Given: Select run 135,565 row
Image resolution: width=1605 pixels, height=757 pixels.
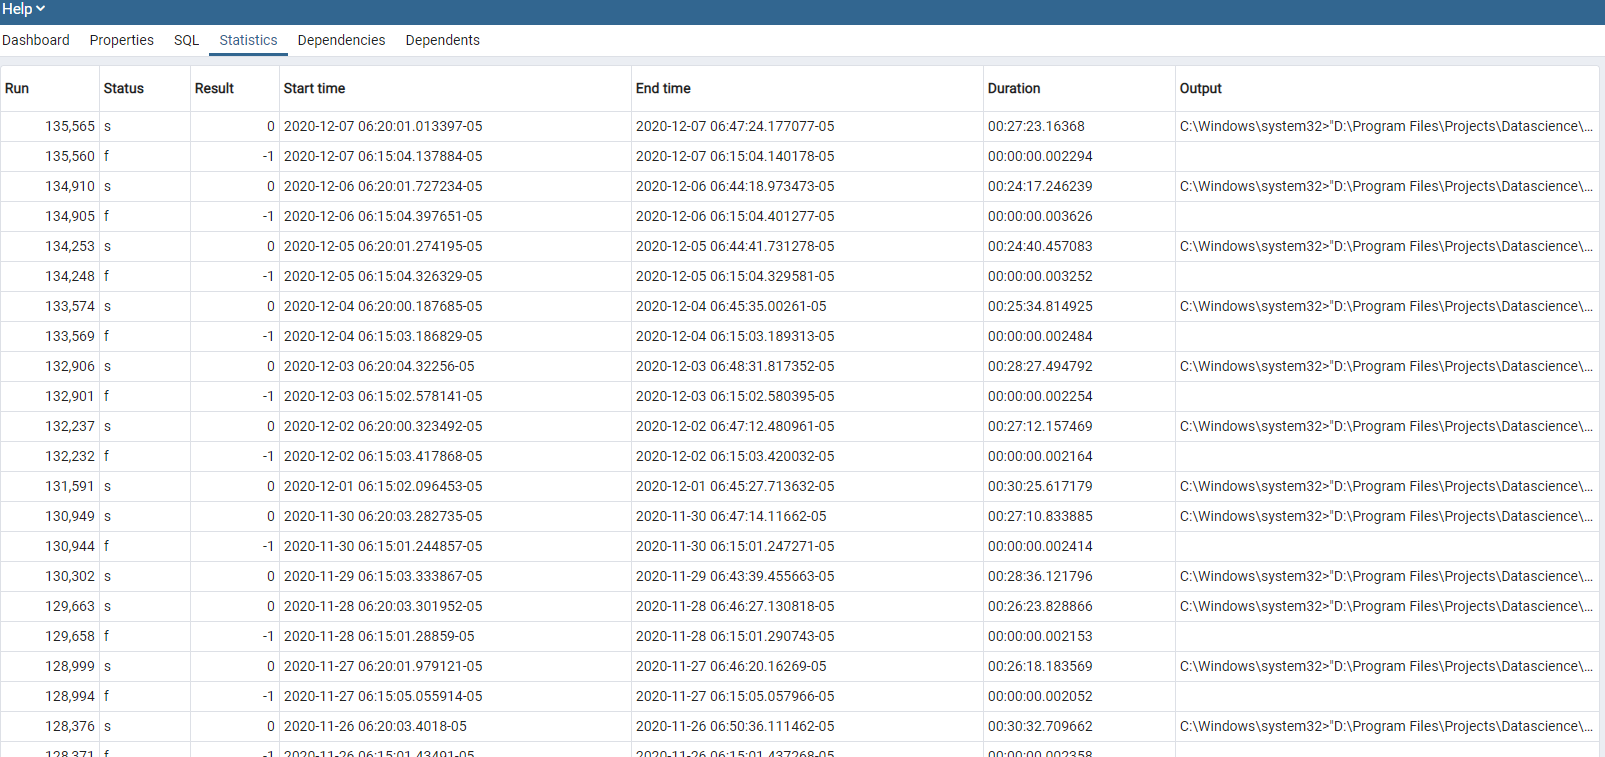Looking at the screenshot, I should tap(70, 126).
